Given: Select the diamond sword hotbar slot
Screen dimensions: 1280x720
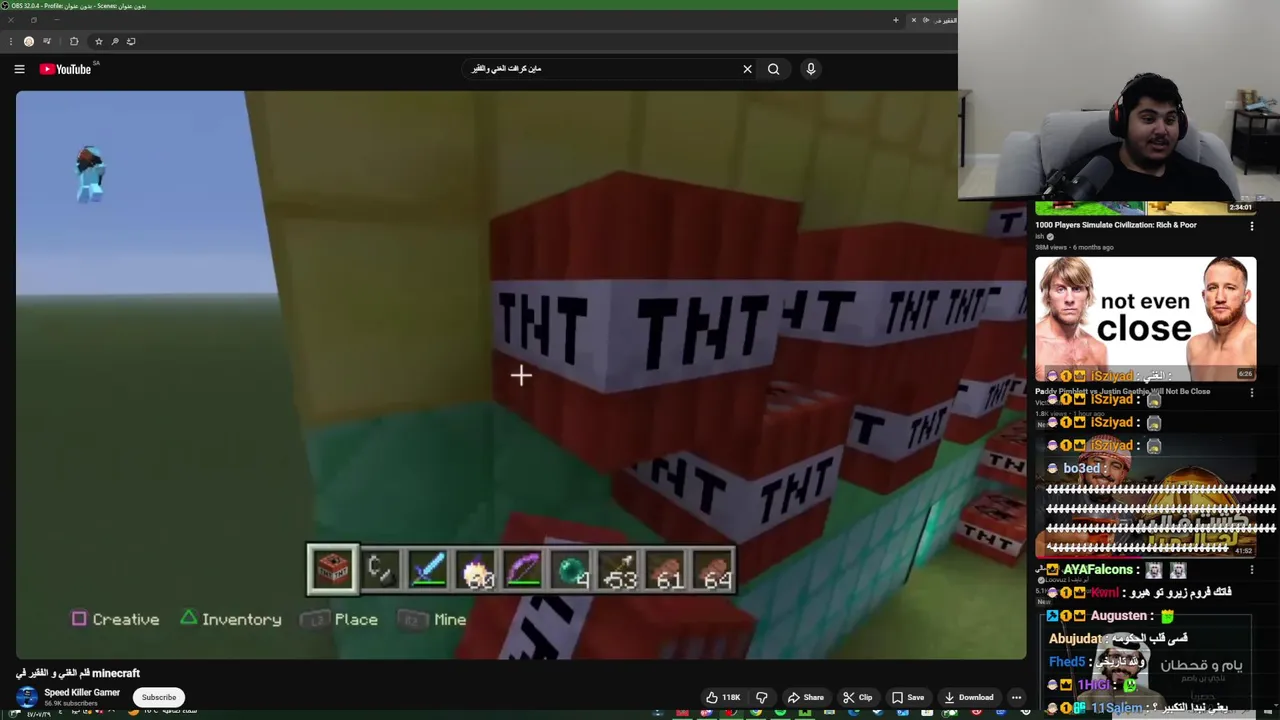Looking at the screenshot, I should (428, 570).
